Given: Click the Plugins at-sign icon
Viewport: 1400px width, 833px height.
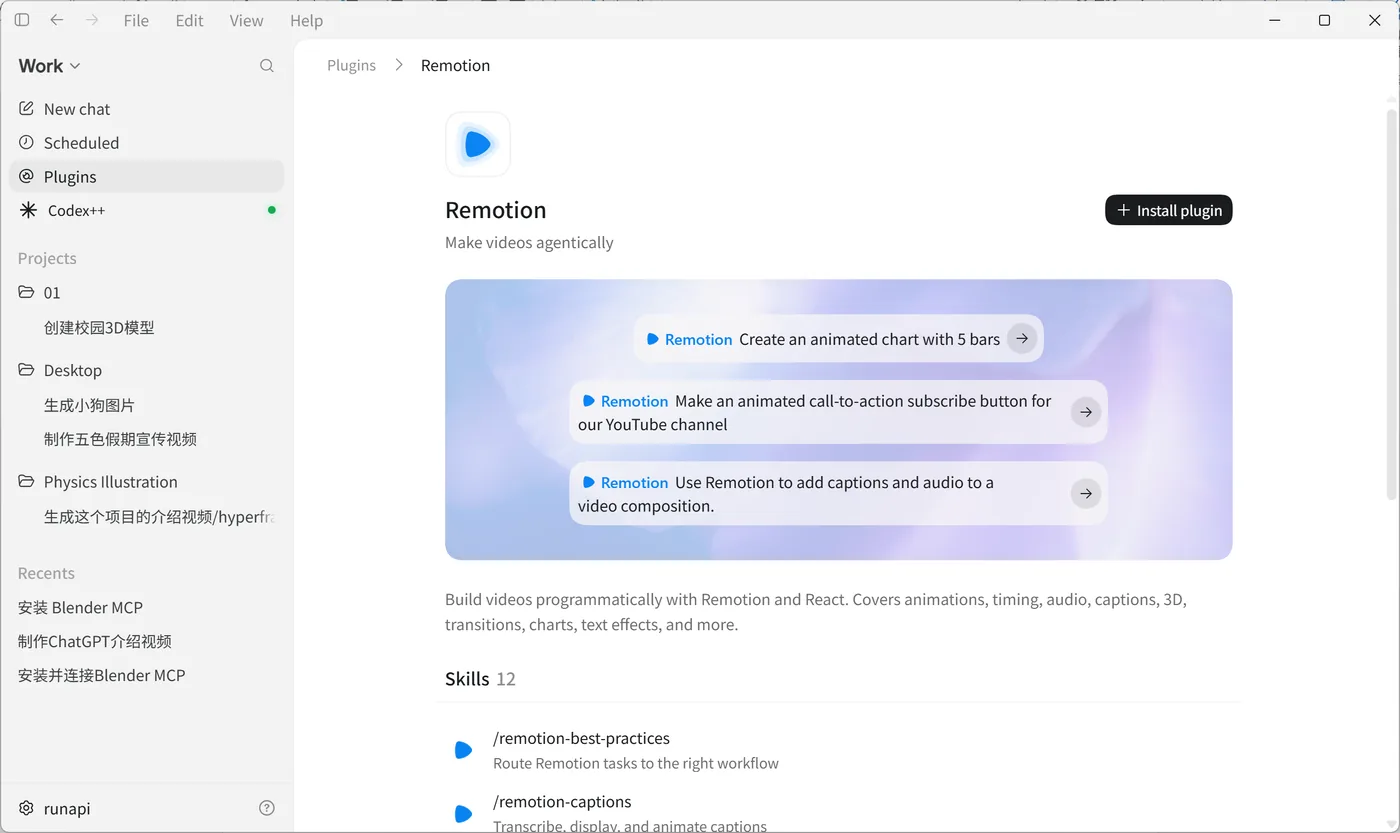Looking at the screenshot, I should (x=27, y=176).
